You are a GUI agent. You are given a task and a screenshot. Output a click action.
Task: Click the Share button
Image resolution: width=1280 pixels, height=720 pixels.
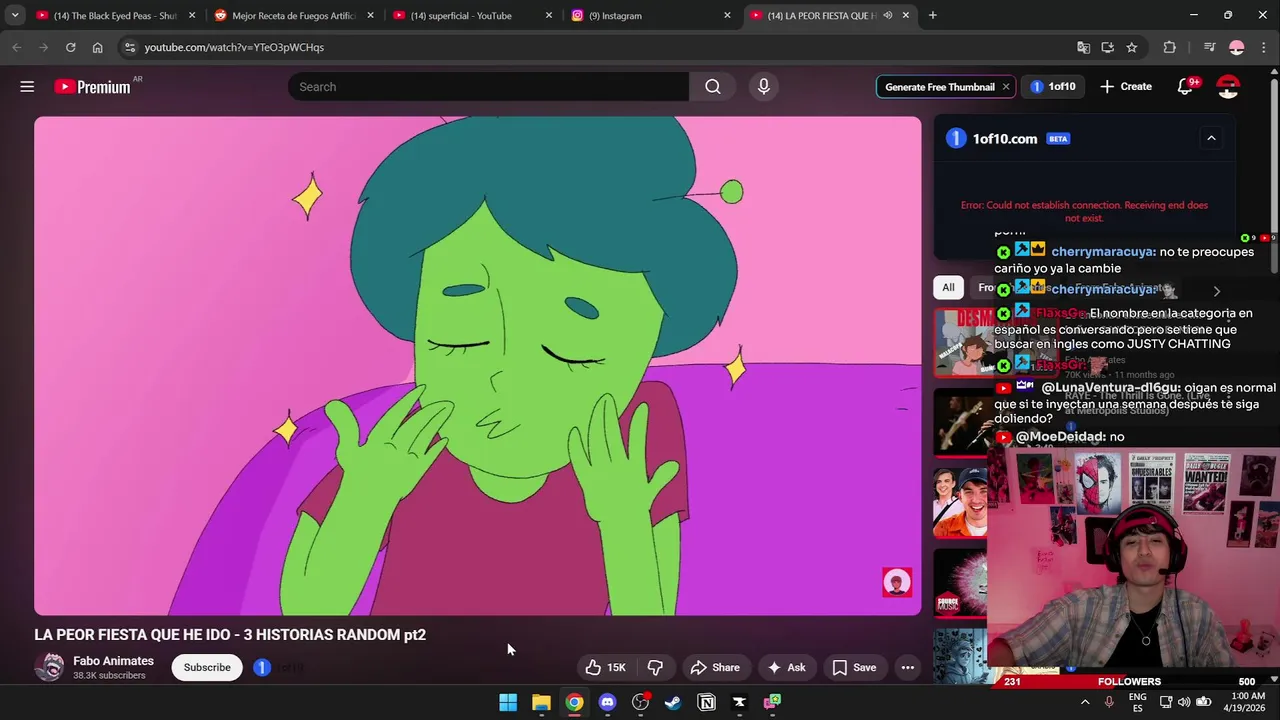pyautogui.click(x=715, y=668)
